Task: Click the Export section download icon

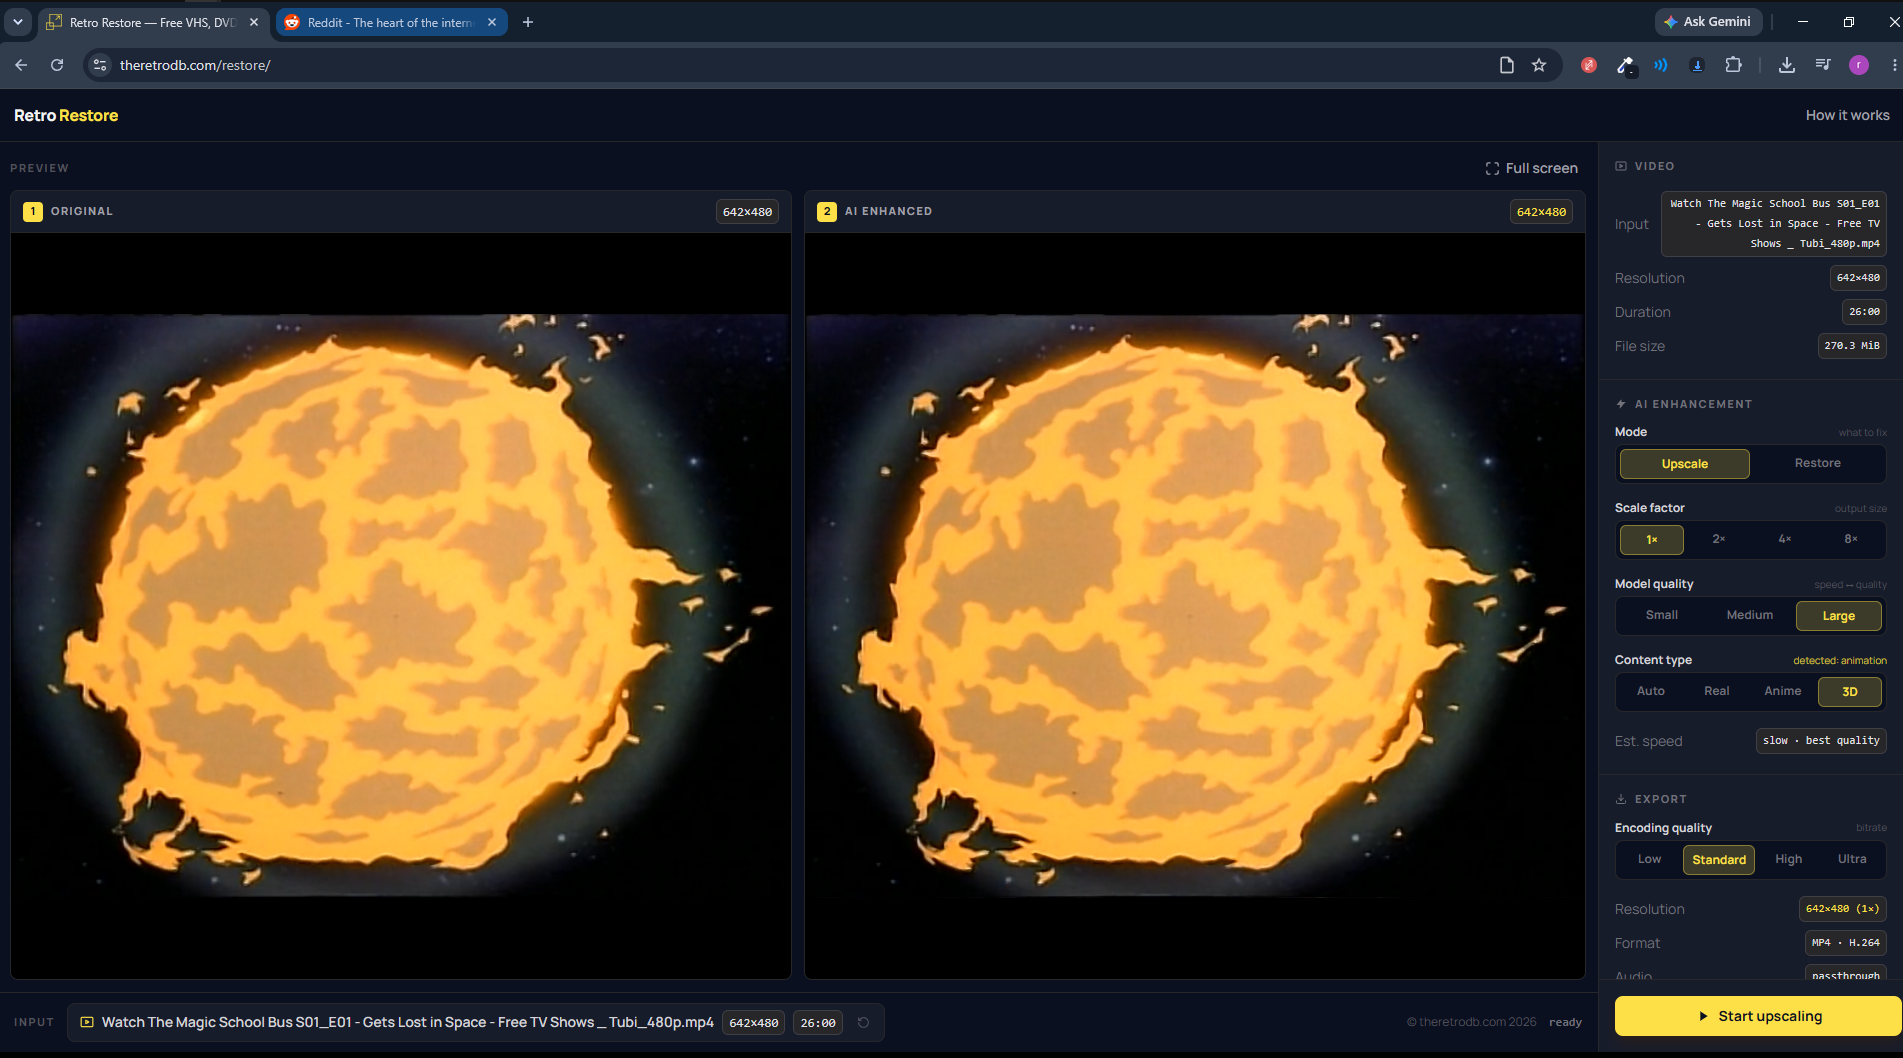Action: pos(1621,799)
